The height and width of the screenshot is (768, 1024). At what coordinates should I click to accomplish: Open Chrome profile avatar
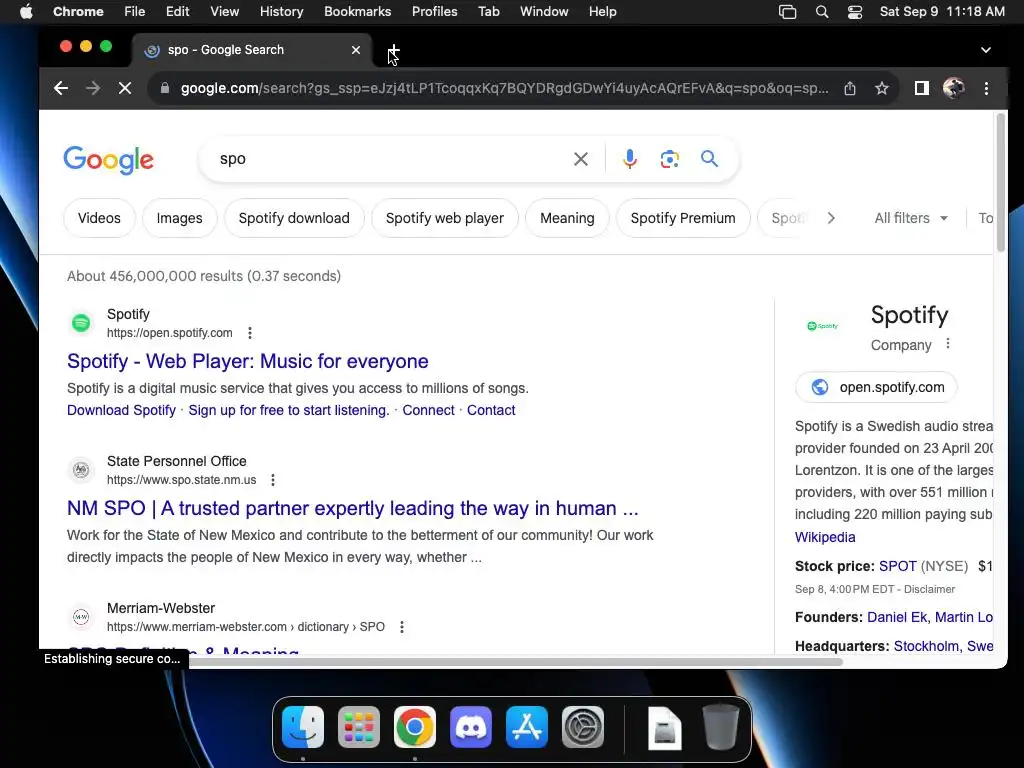tap(953, 88)
